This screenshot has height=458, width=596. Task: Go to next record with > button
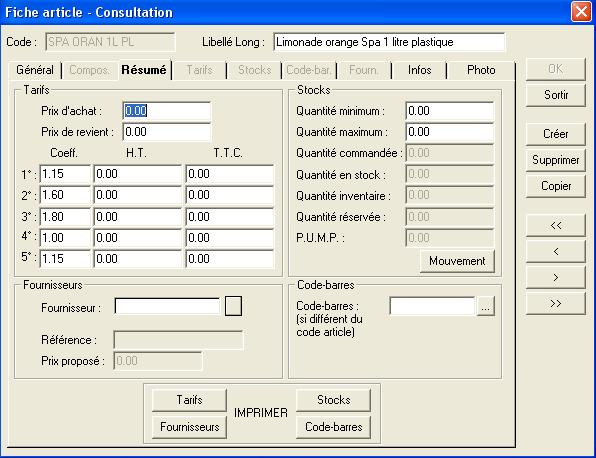click(x=555, y=277)
